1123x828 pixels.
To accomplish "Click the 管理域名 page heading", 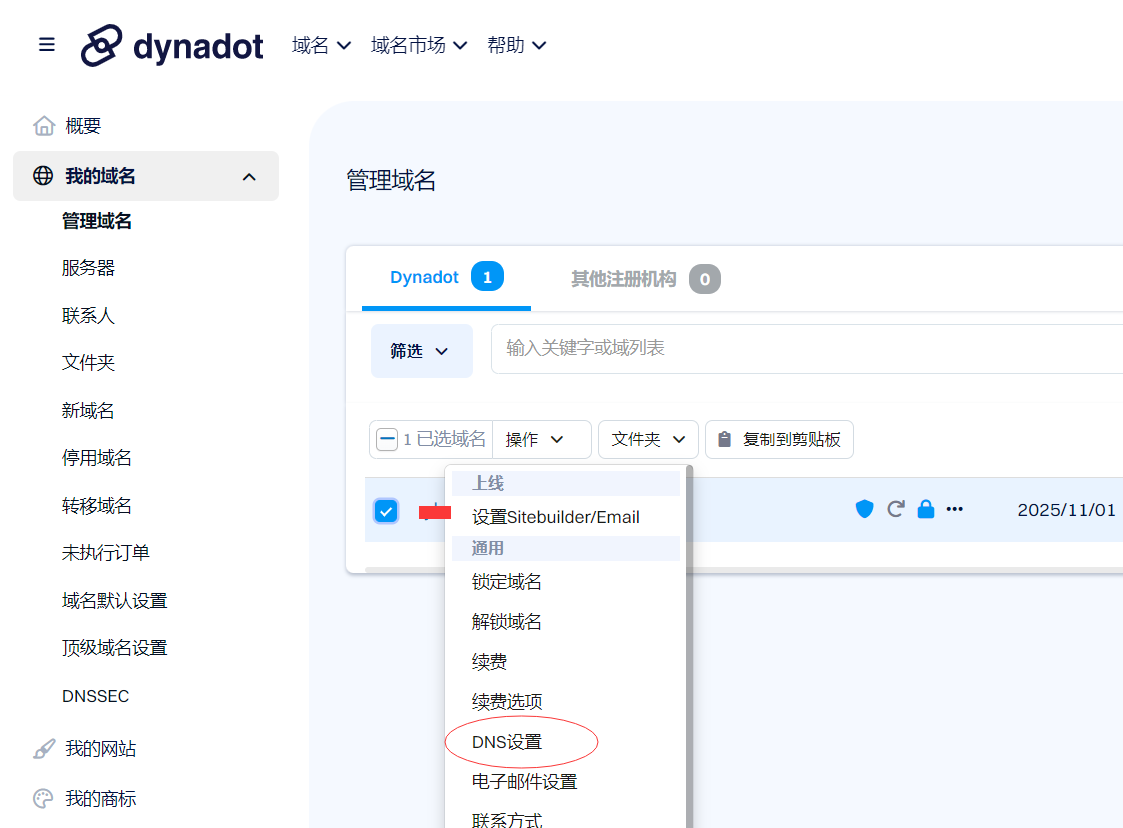I will 391,180.
